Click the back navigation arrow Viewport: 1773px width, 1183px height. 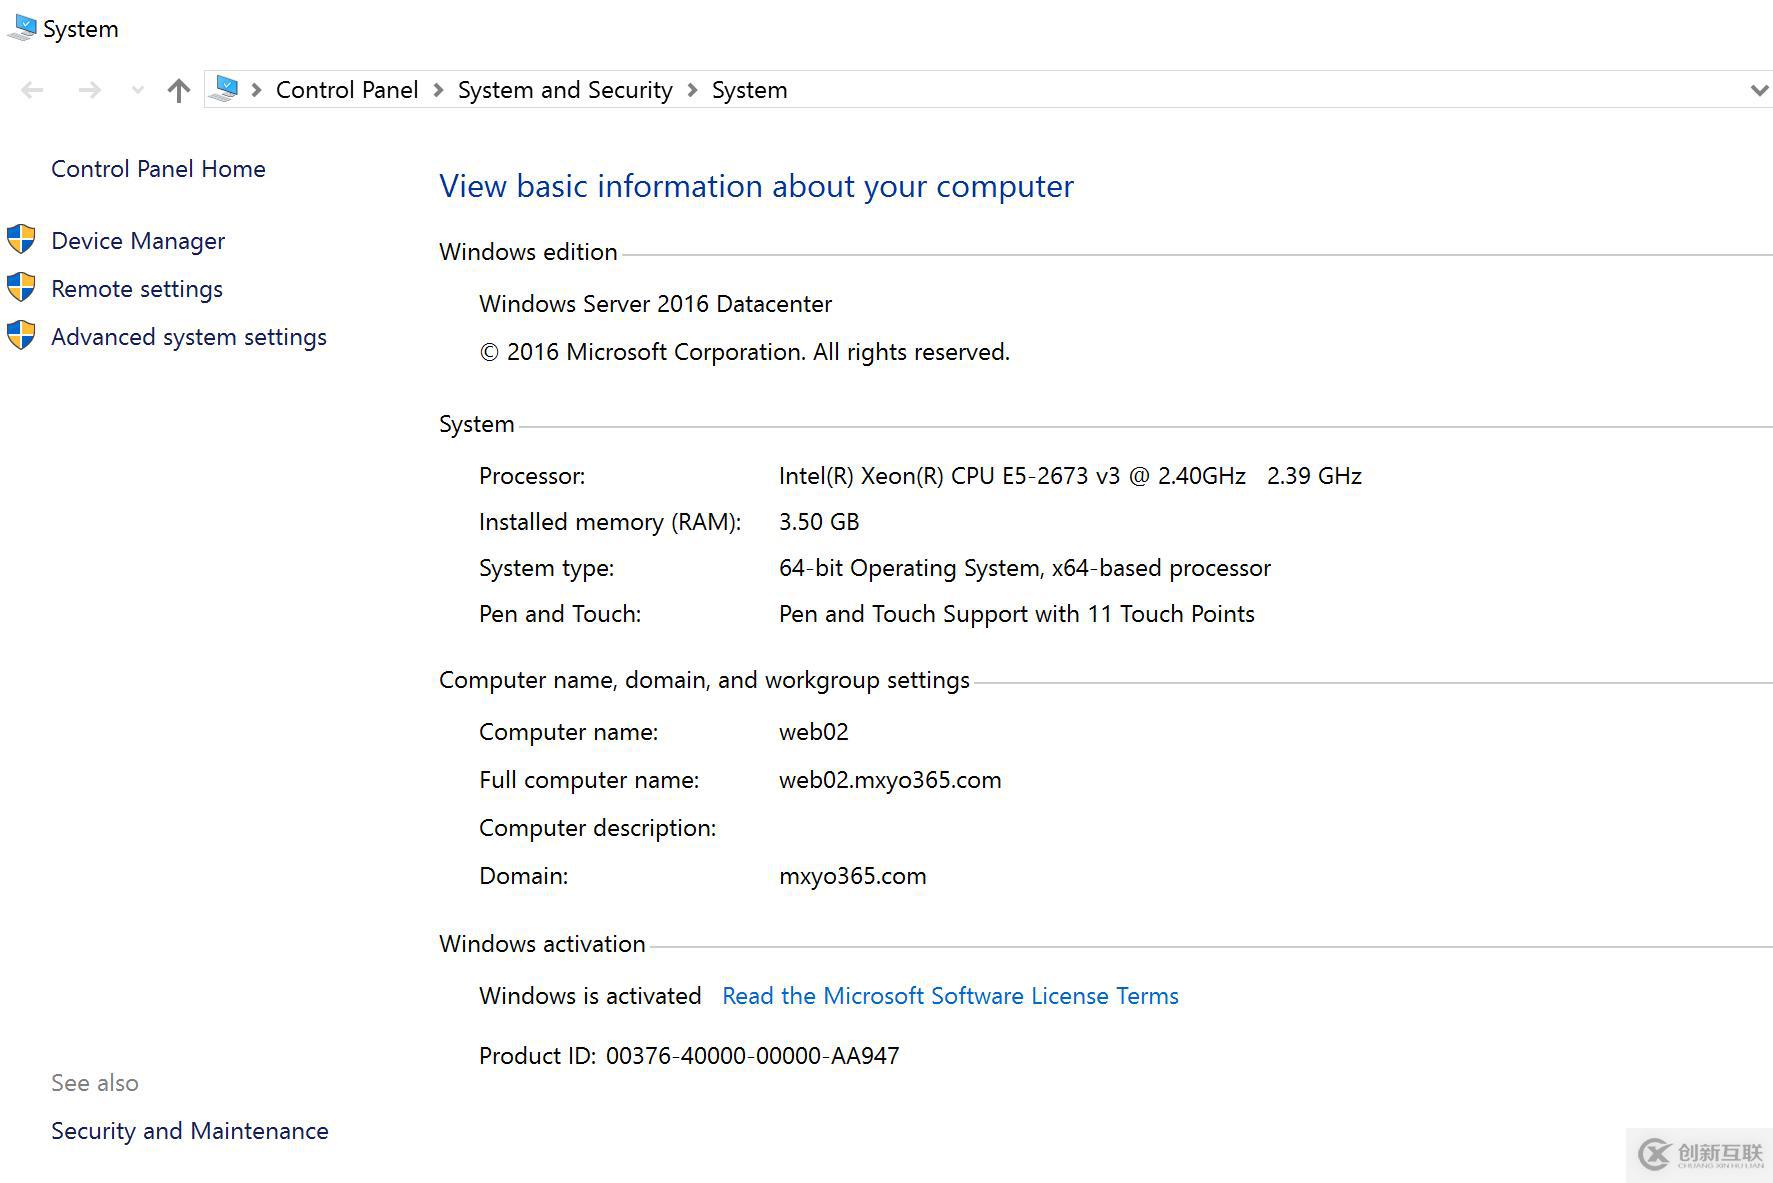[x=32, y=91]
